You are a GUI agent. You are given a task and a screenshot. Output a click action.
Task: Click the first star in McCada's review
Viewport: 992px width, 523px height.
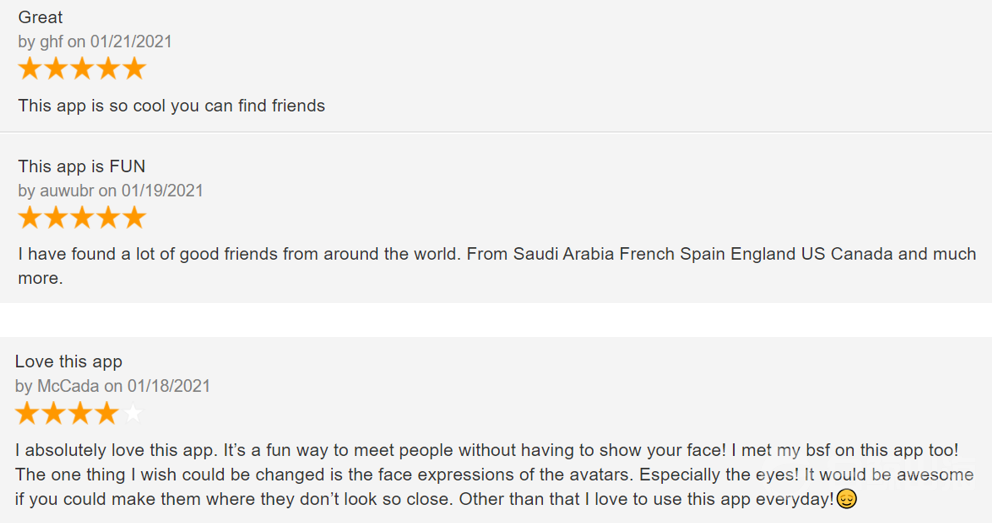pyautogui.click(x=27, y=412)
